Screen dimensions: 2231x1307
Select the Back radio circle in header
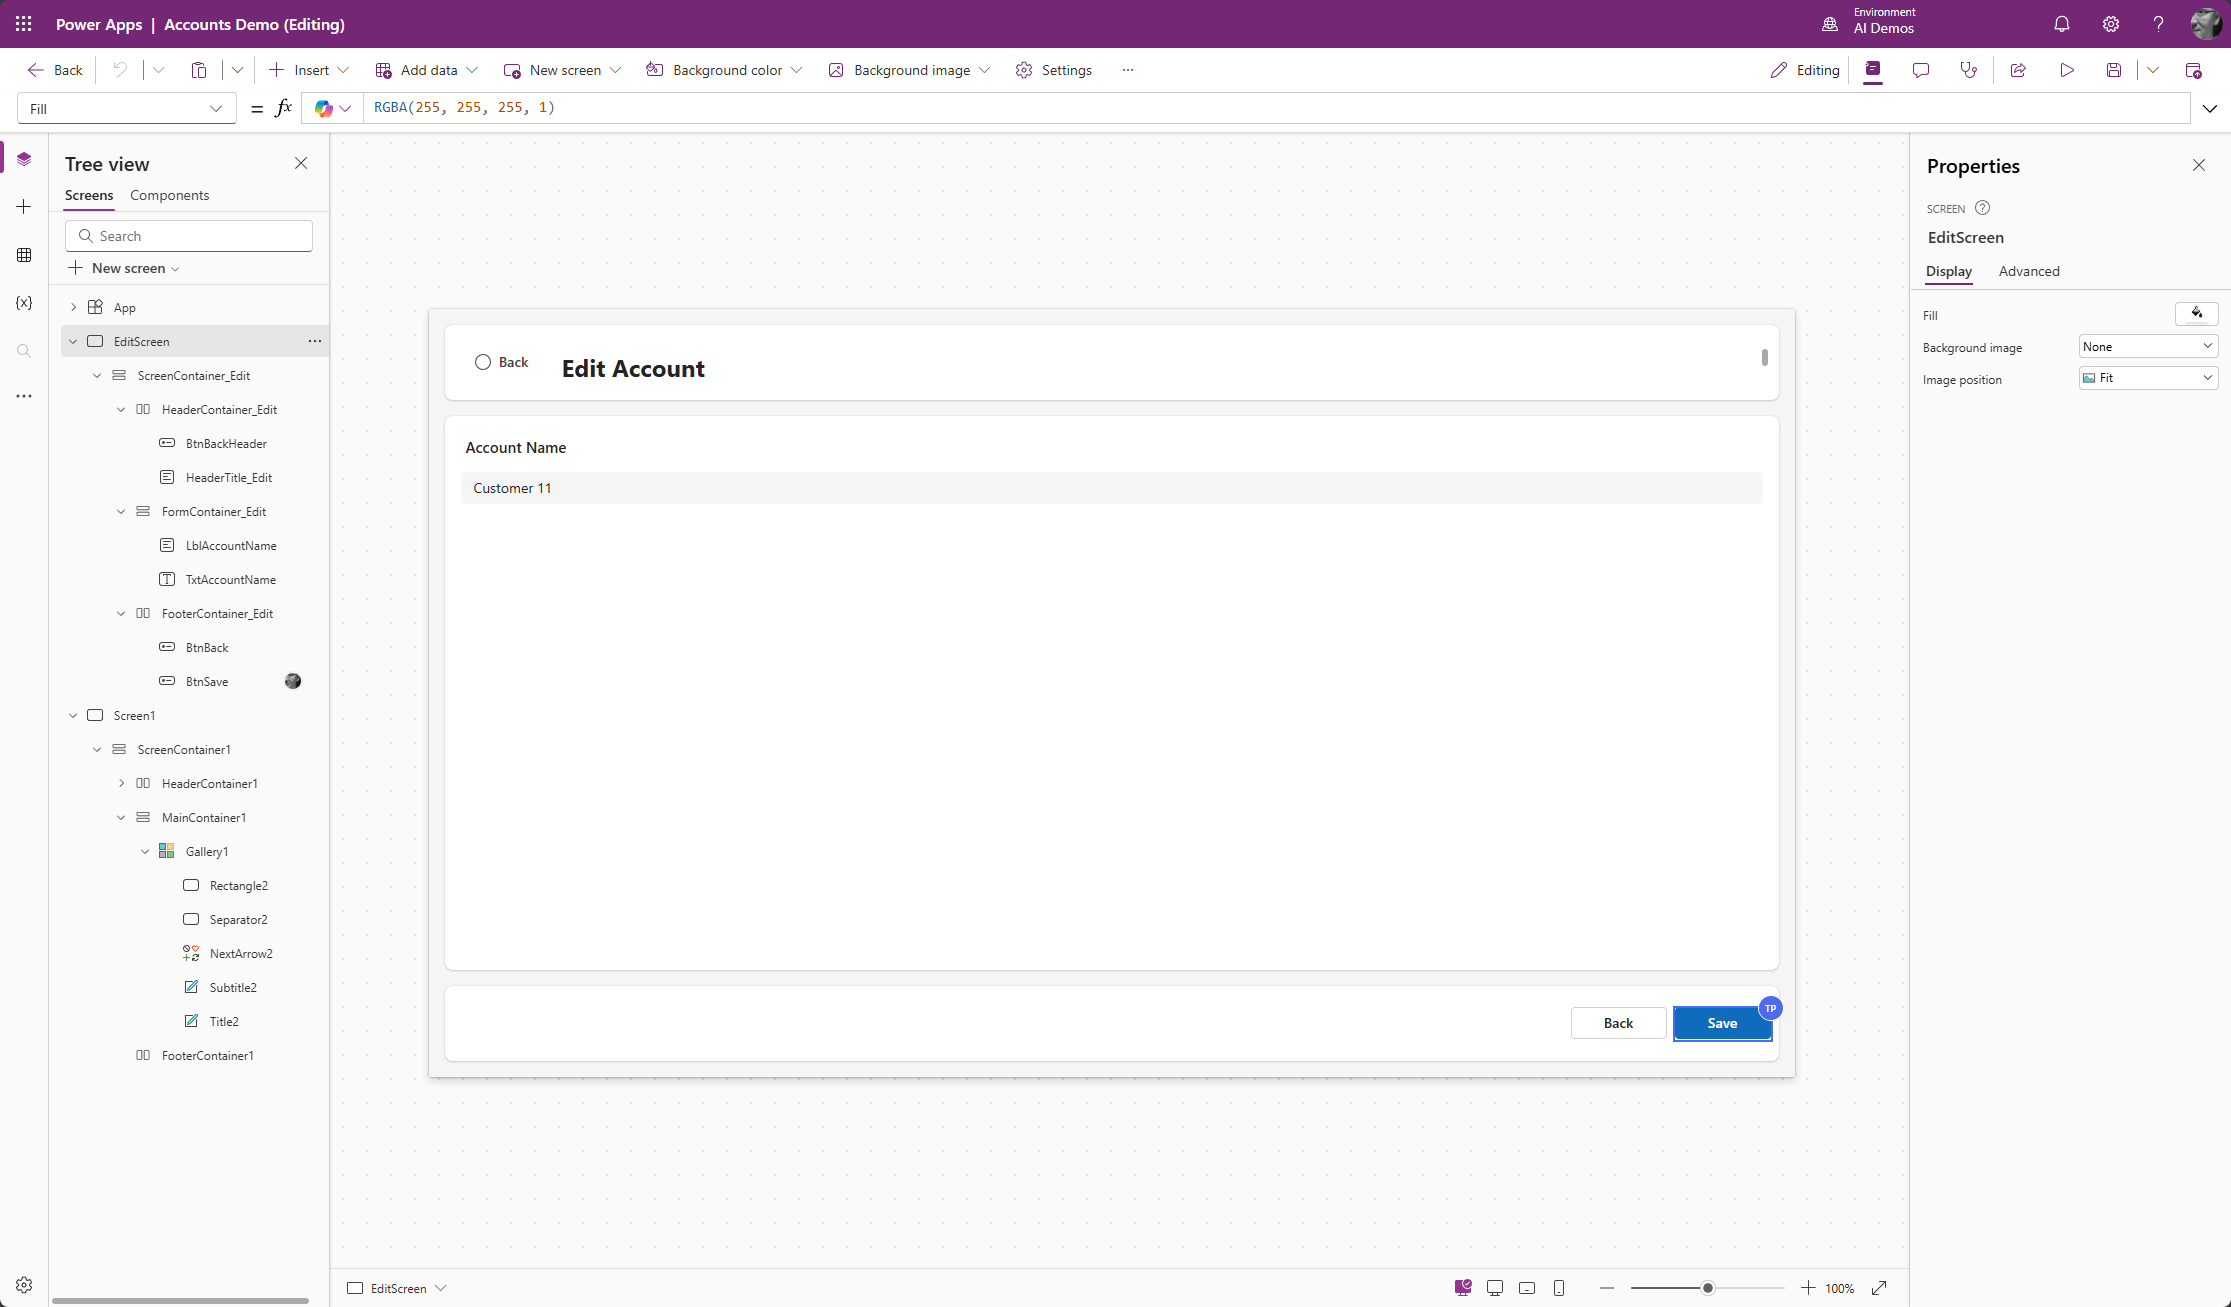483,362
